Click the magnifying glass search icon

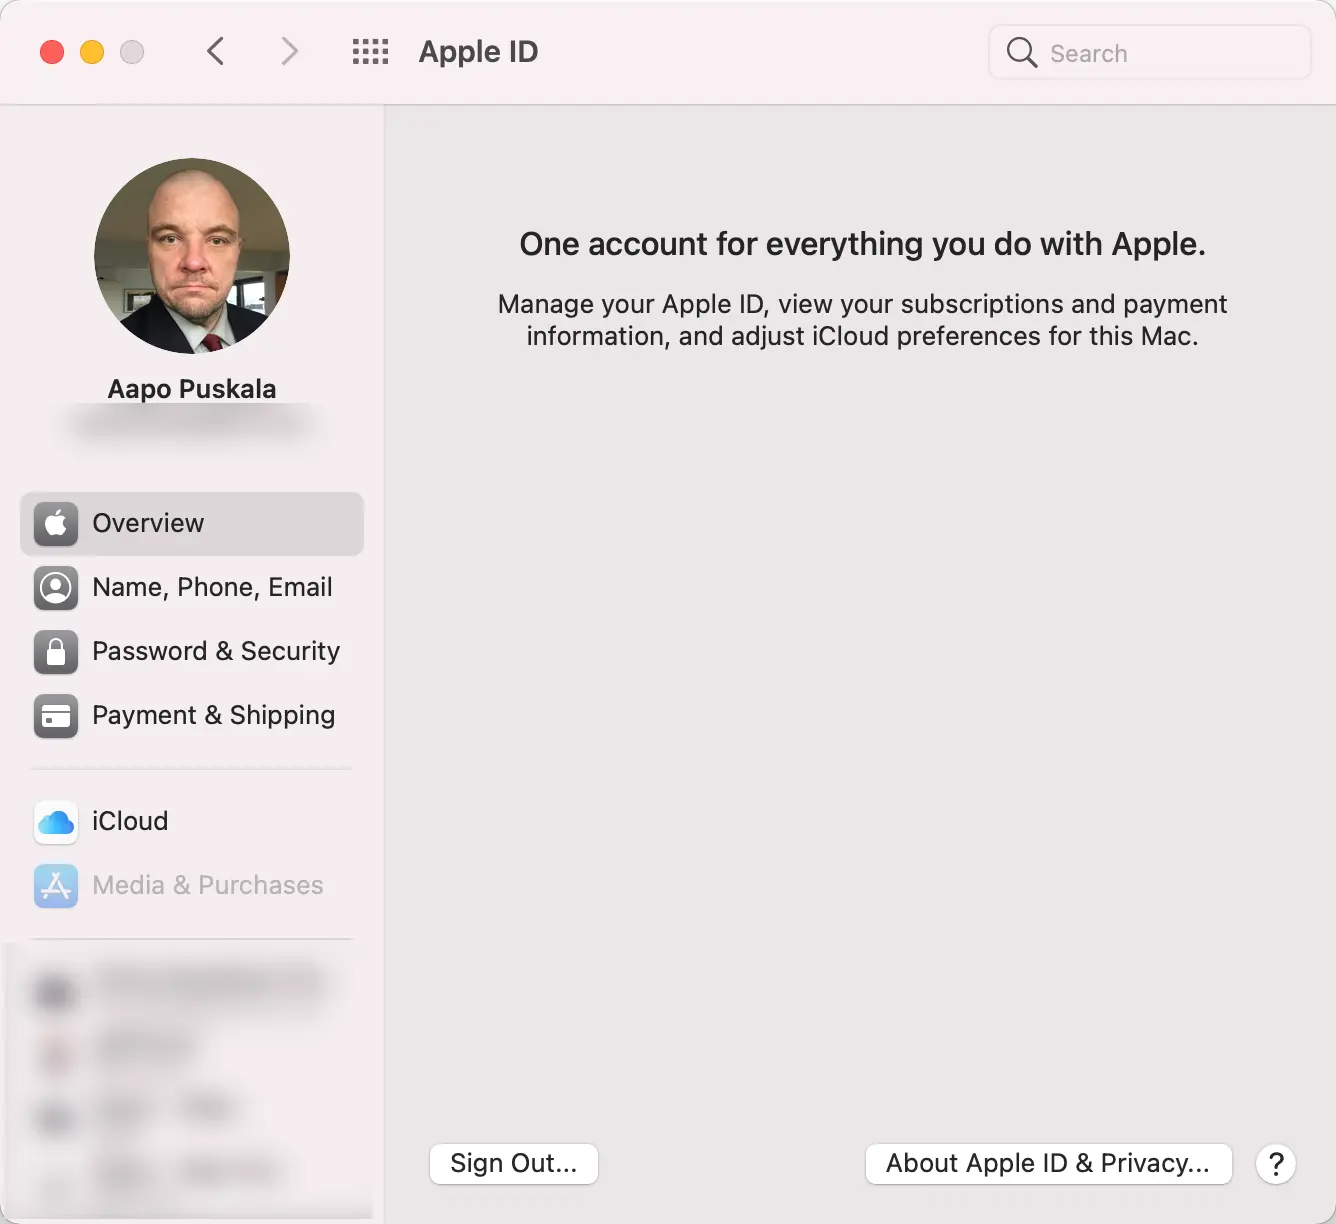(x=1021, y=52)
